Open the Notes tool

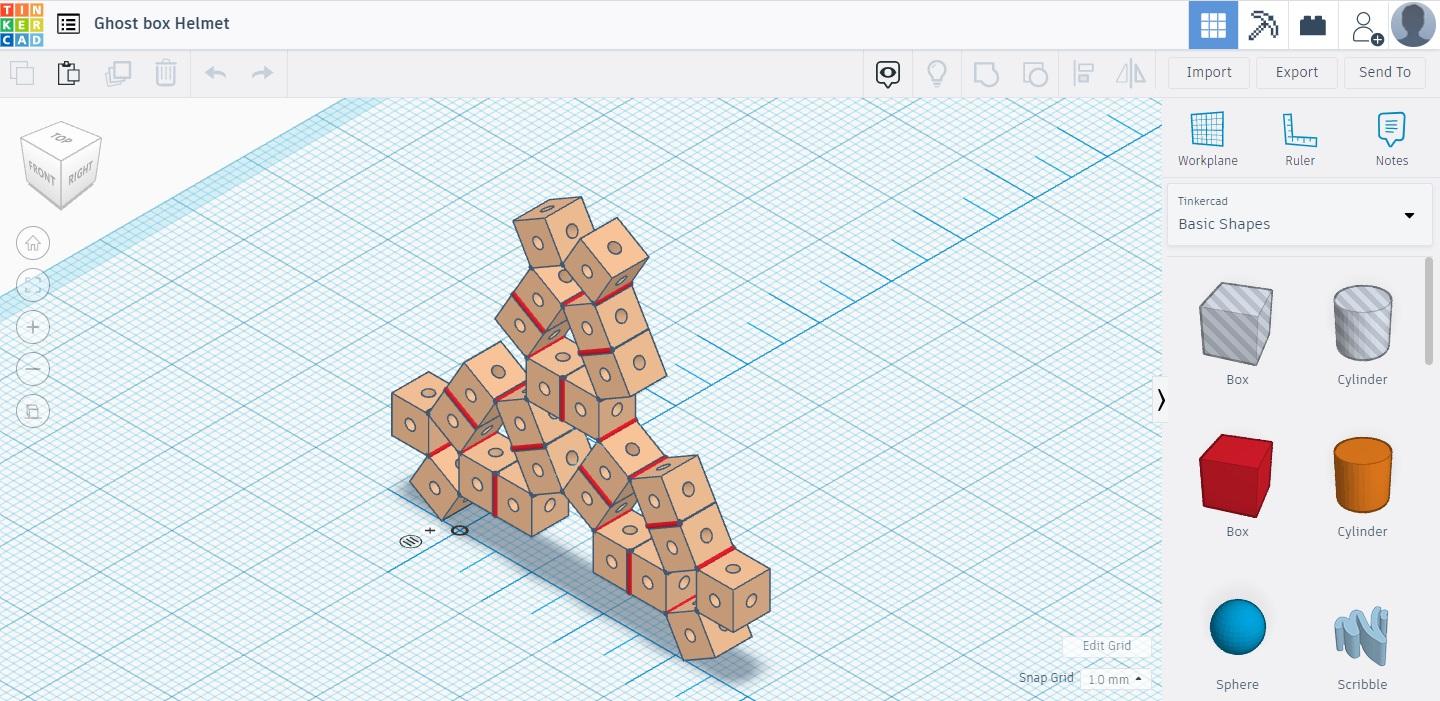(1391, 139)
